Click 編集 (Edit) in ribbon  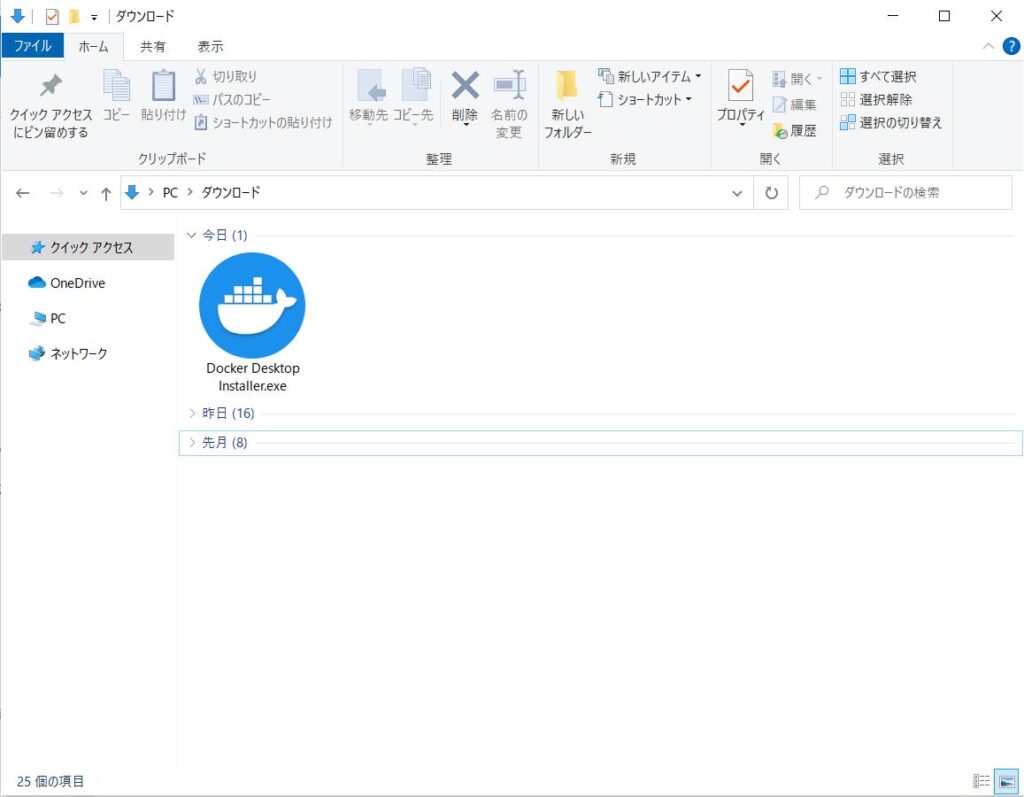(795, 105)
